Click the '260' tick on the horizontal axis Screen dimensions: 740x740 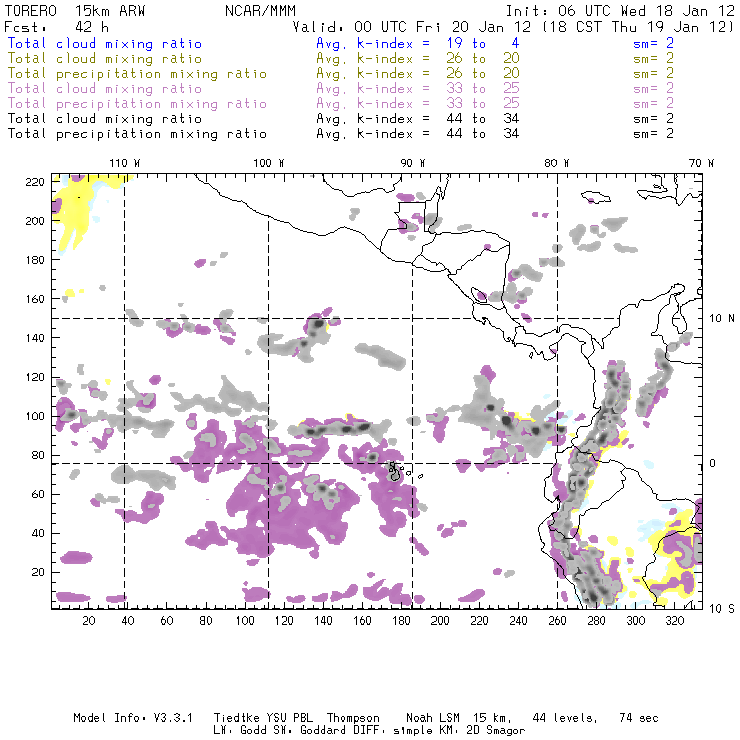[x=557, y=621]
